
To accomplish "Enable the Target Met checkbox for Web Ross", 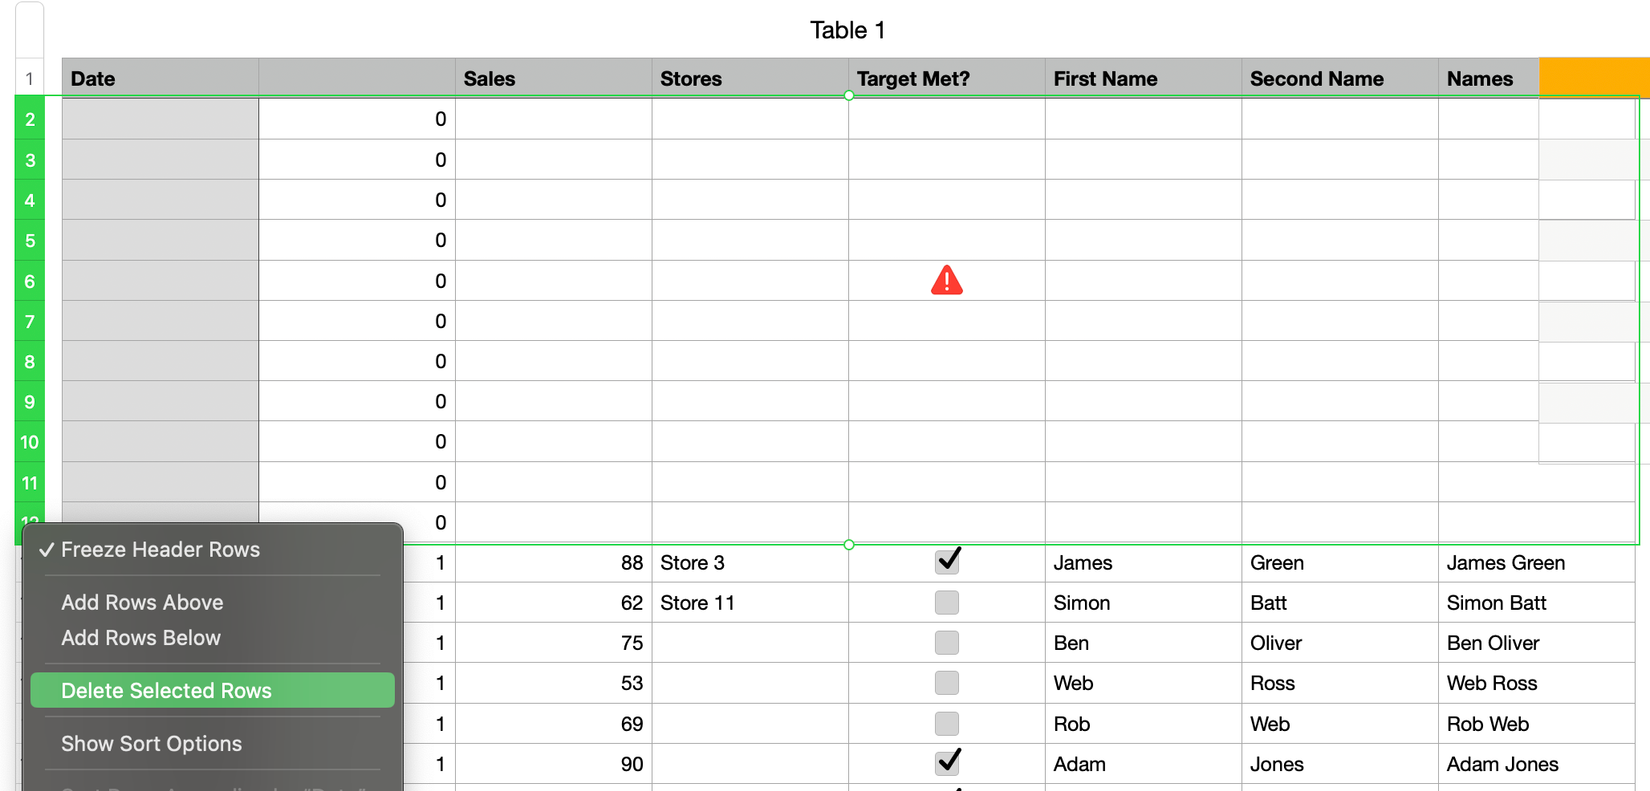I will pos(947,683).
